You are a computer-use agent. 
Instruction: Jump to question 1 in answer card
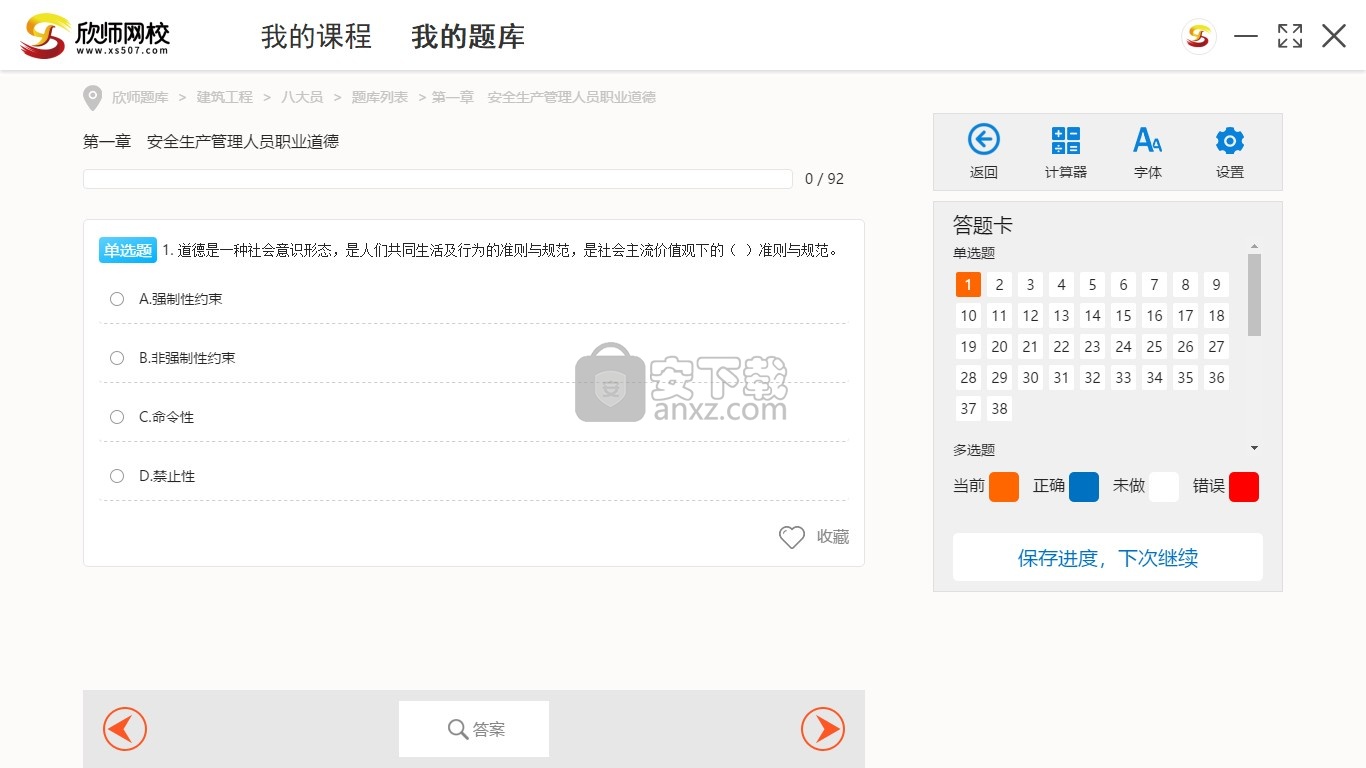click(968, 285)
